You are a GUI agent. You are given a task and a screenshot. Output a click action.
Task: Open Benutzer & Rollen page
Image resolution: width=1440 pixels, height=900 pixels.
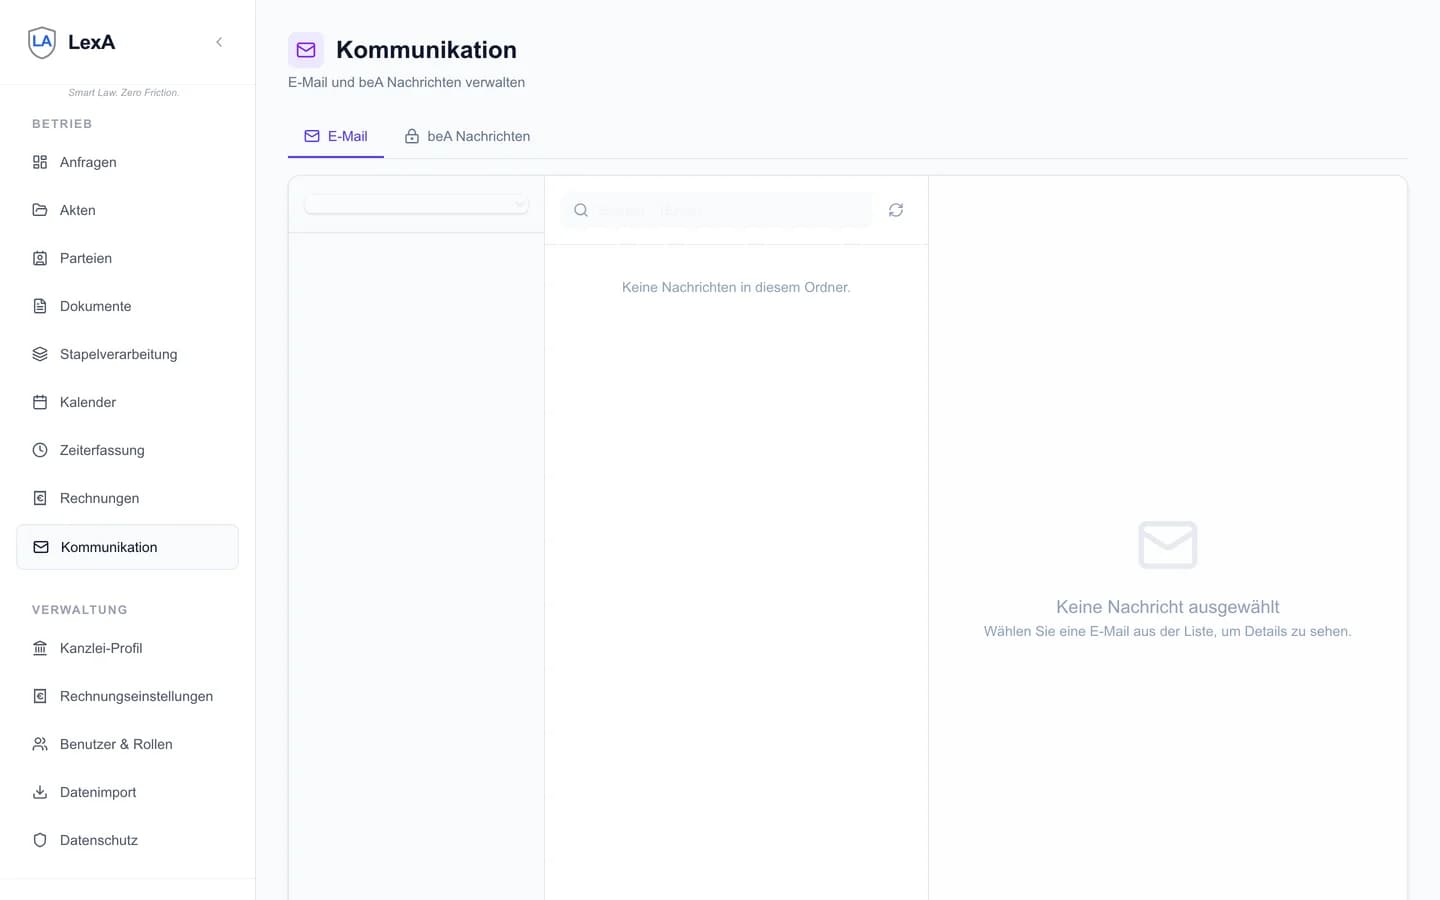[x=116, y=744]
